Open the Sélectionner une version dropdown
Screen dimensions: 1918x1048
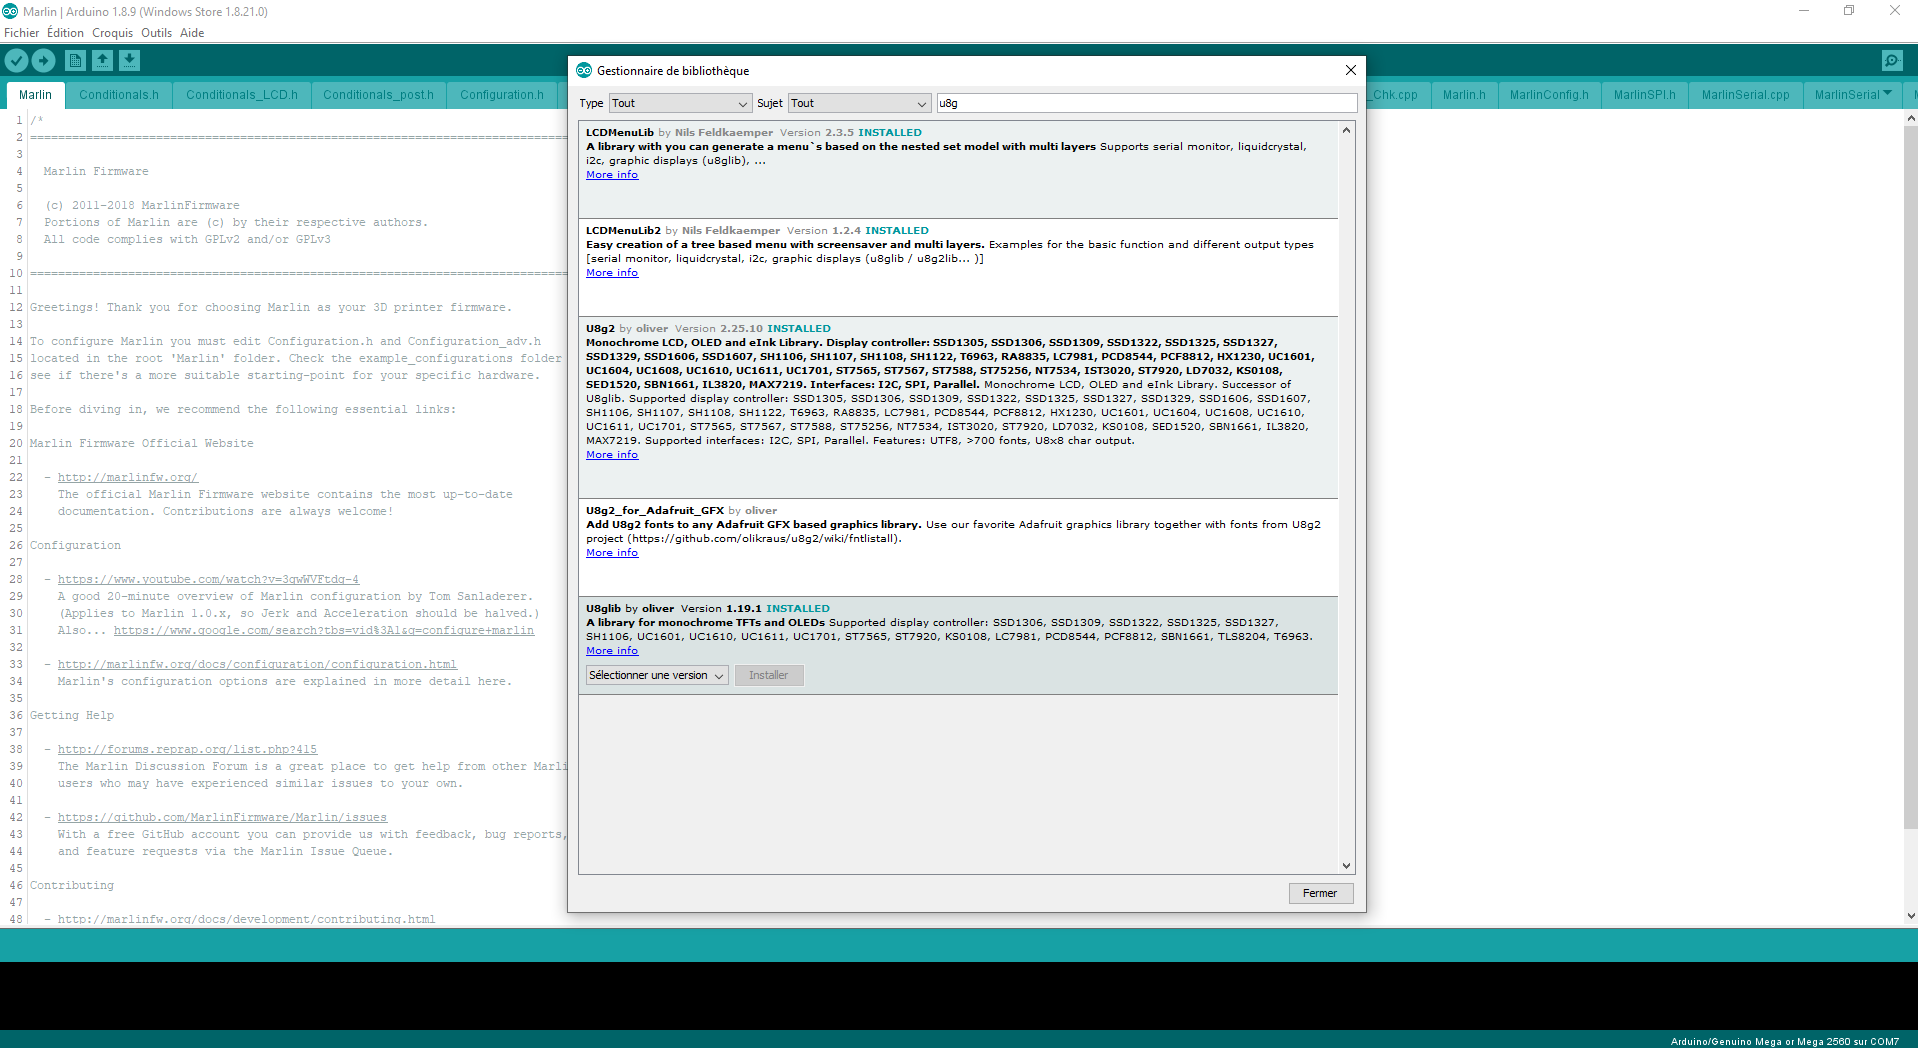(x=657, y=675)
